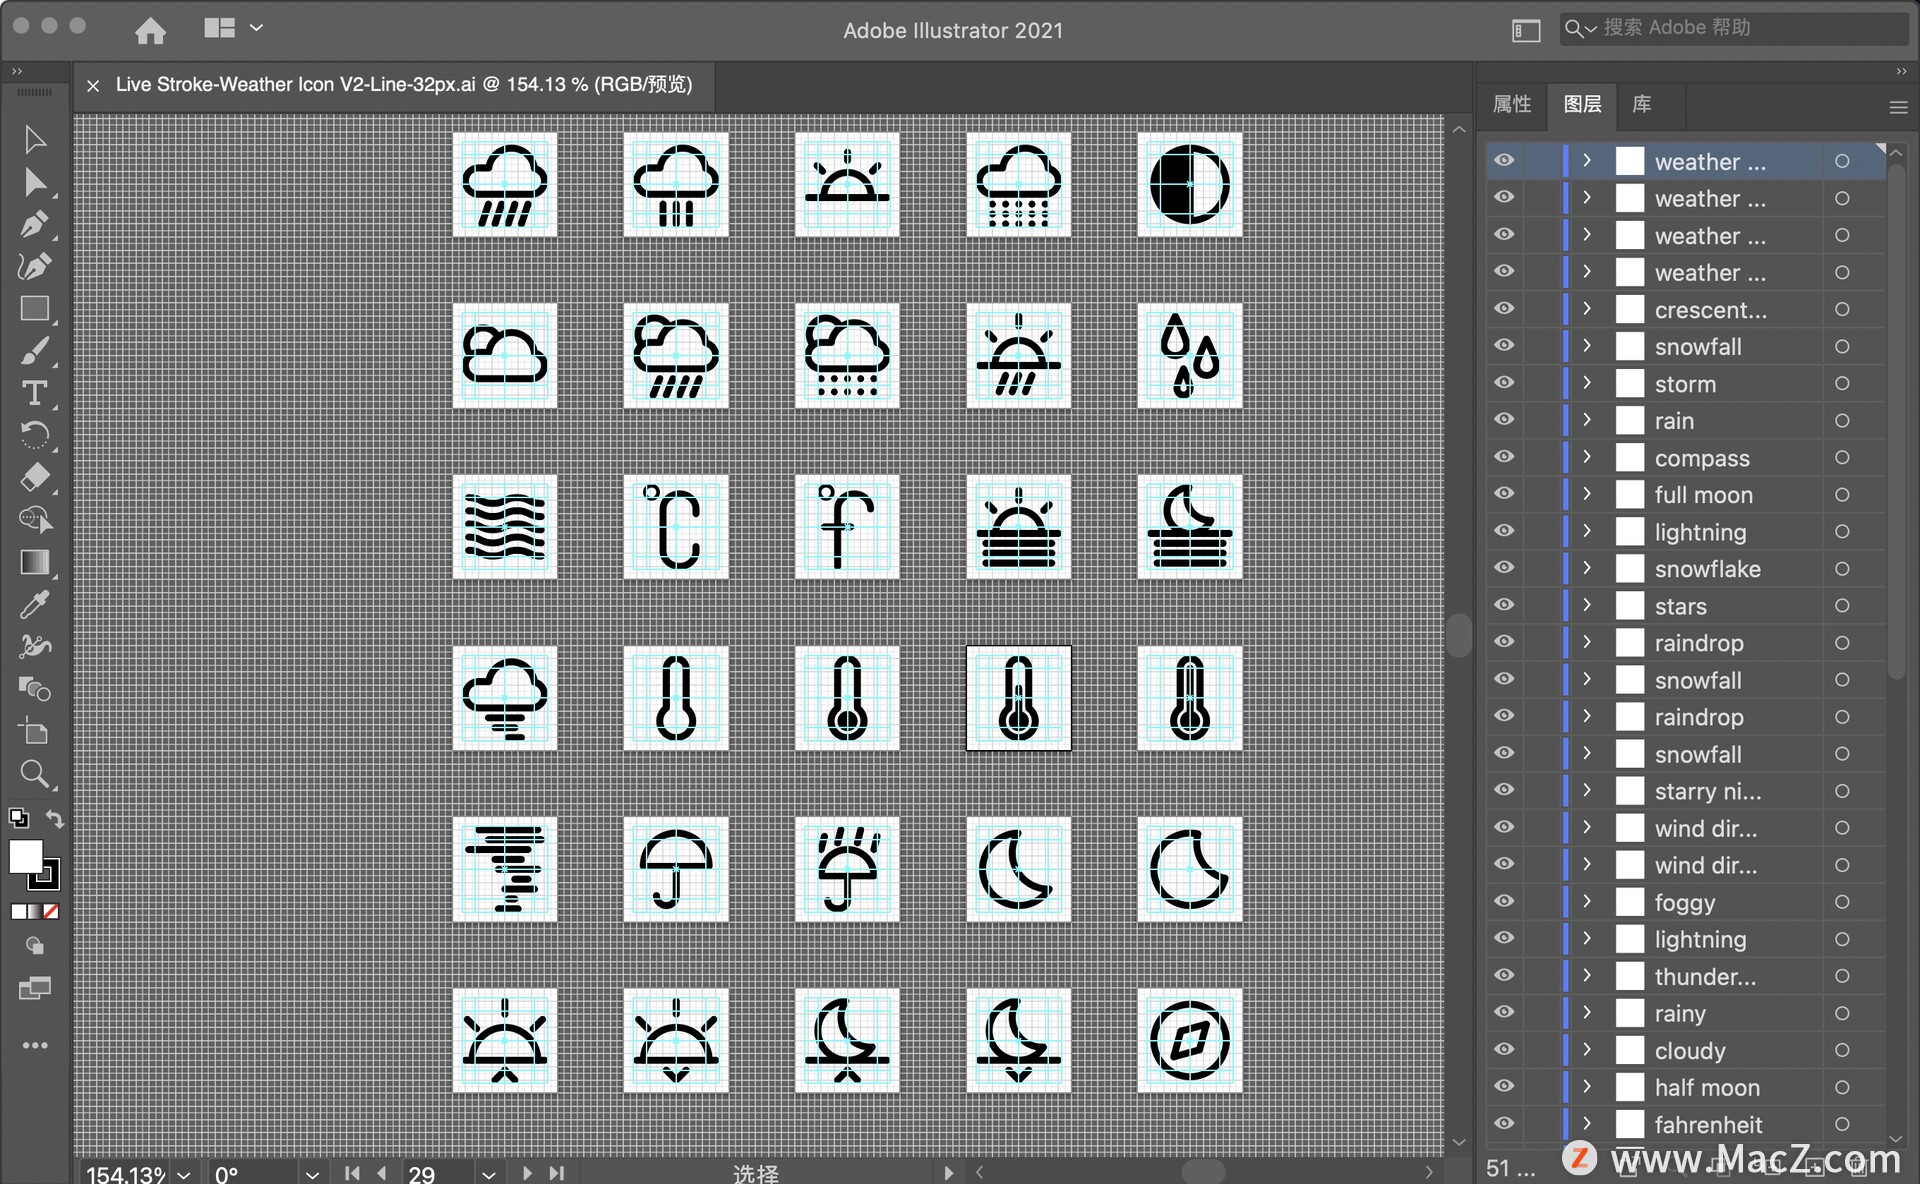The width and height of the screenshot is (1920, 1184).
Task: Activate the Zoom tool
Action: coord(34,773)
